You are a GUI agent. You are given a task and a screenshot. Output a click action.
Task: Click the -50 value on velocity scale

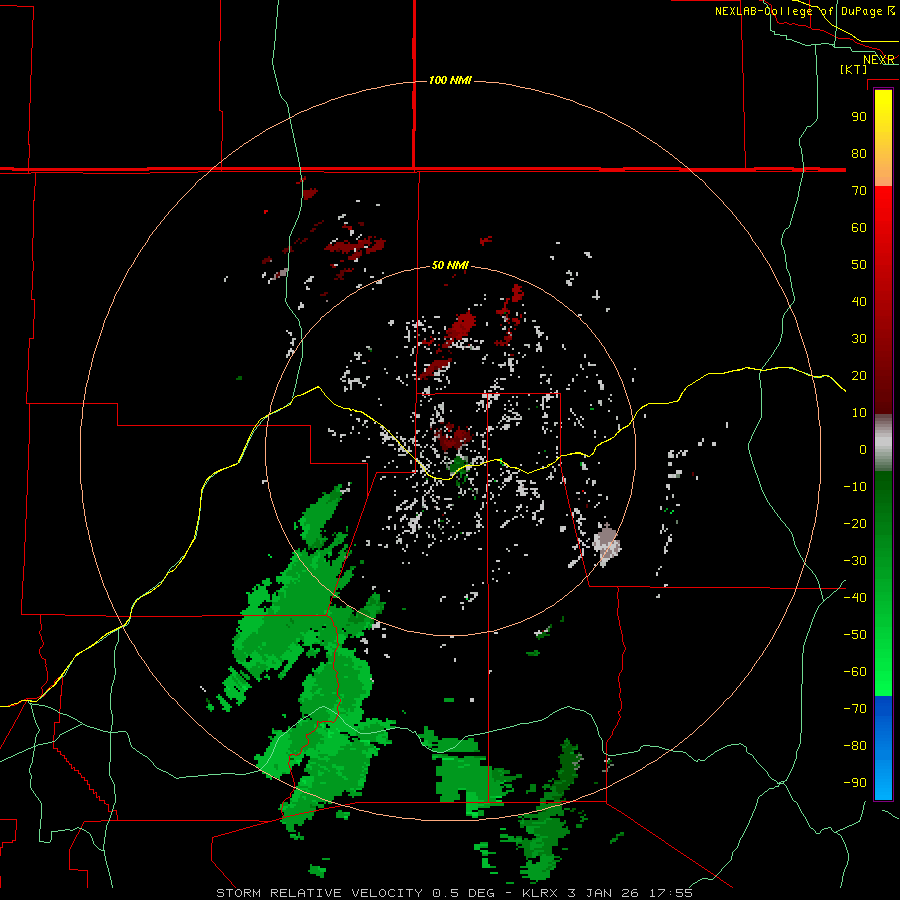855,635
